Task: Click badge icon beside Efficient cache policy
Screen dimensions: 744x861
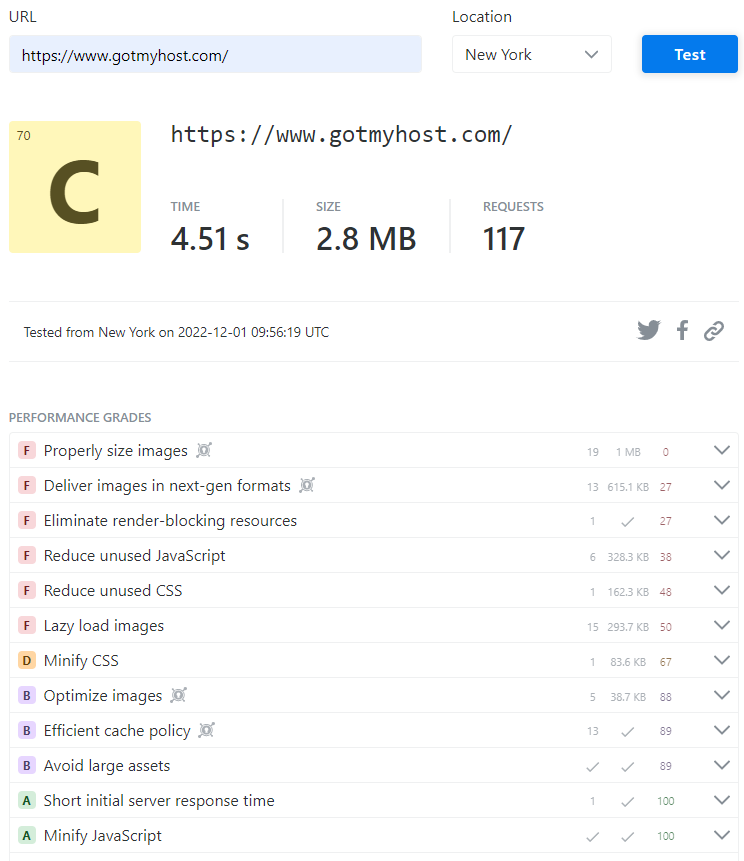Action: click(x=207, y=731)
